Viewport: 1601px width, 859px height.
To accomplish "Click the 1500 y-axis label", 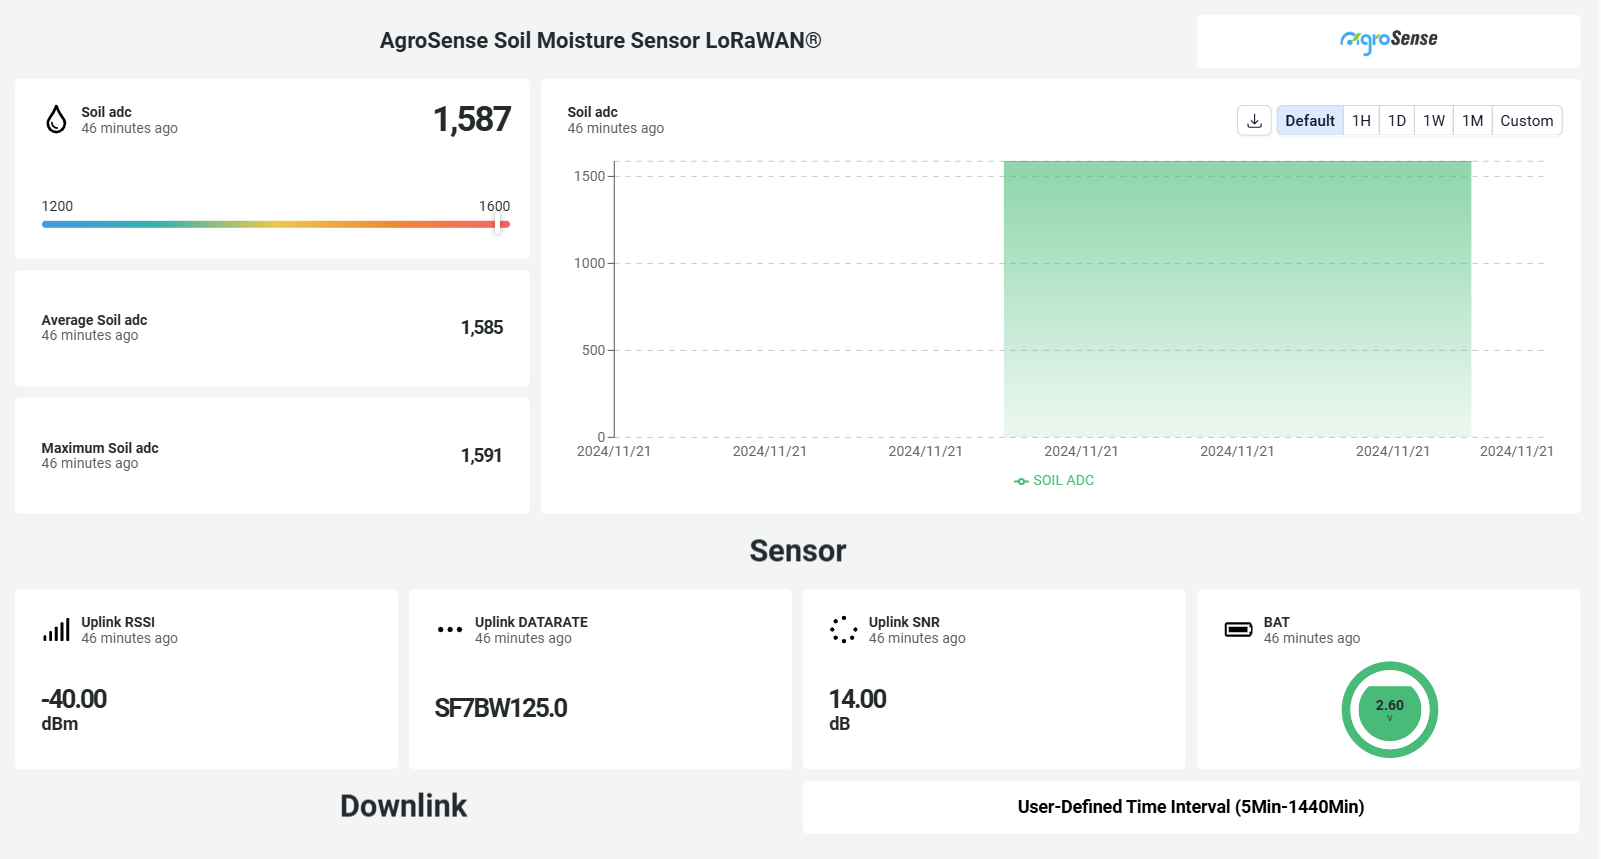I will [589, 176].
